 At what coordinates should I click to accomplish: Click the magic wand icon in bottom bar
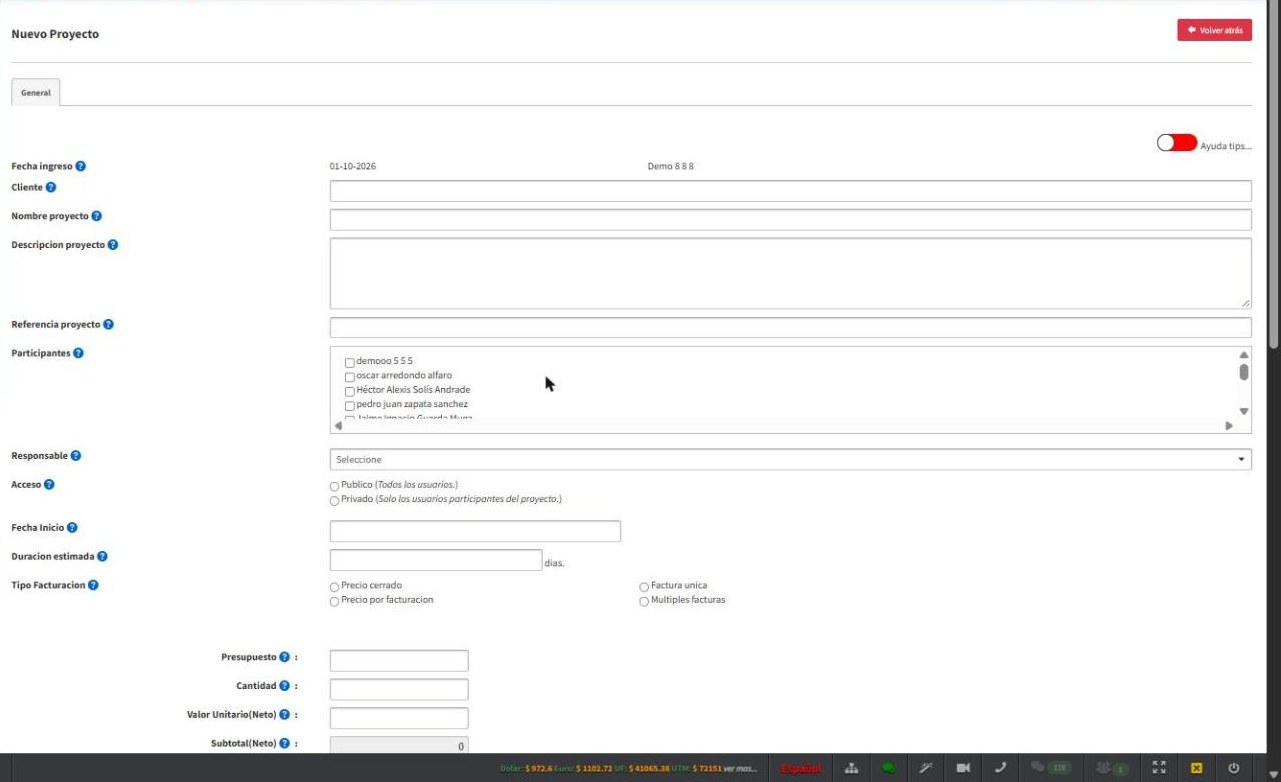pos(926,768)
